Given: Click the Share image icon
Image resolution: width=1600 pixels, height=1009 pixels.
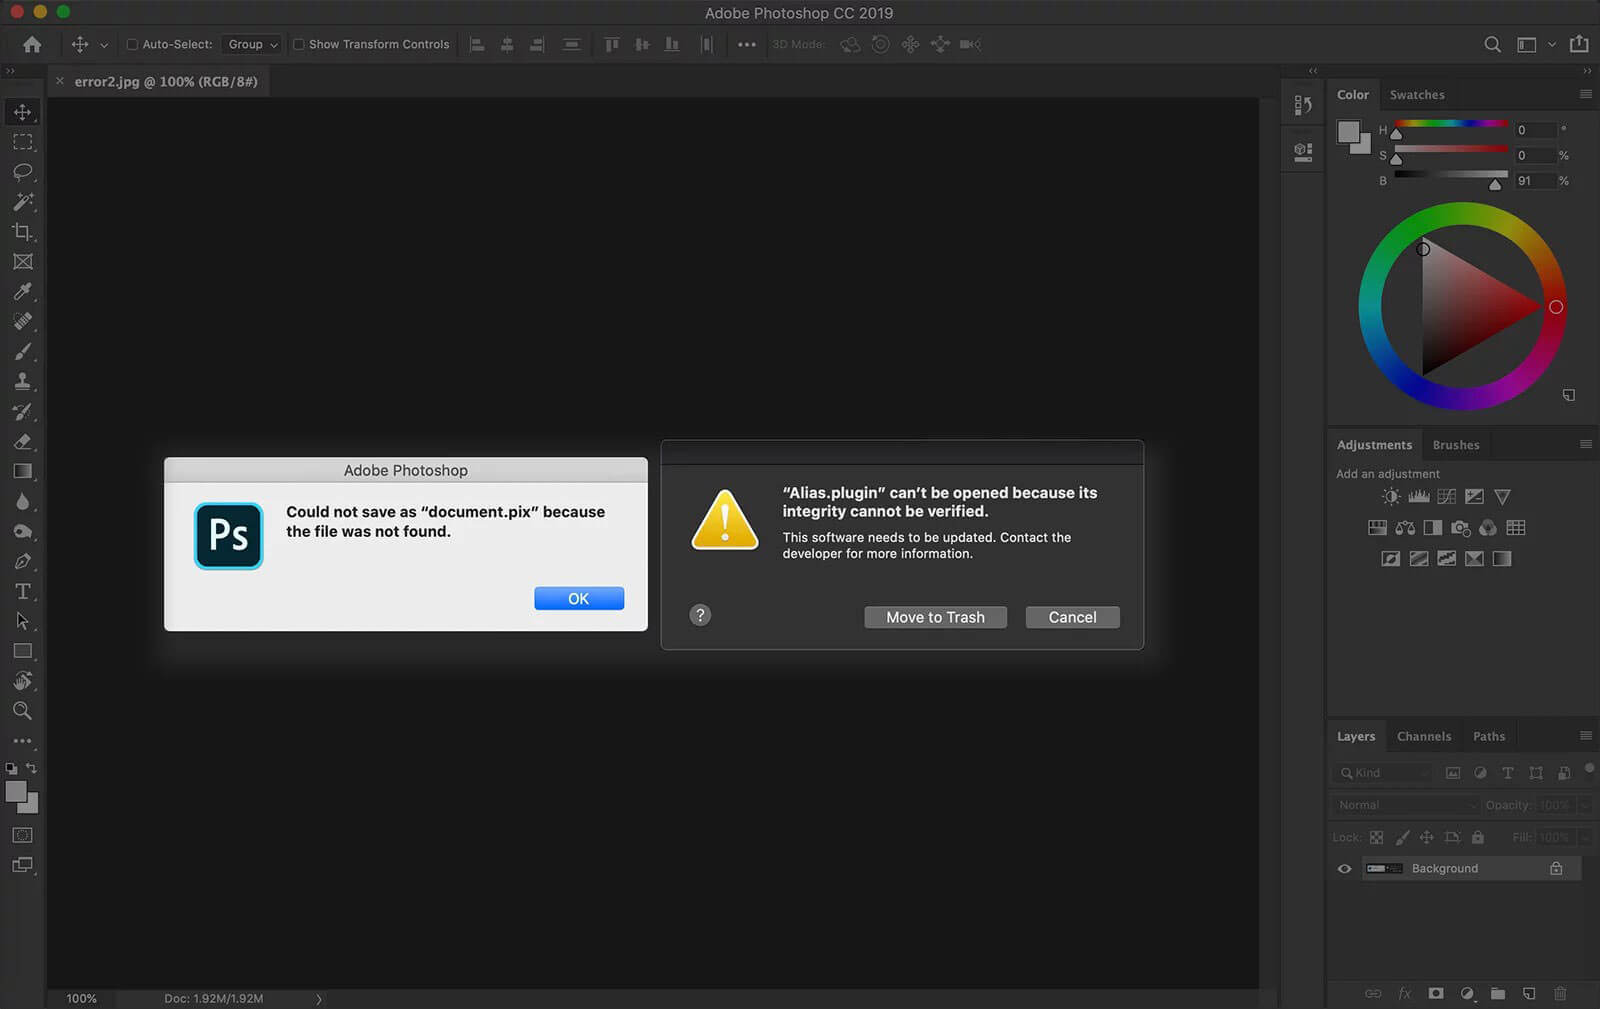Looking at the screenshot, I should 1579,44.
